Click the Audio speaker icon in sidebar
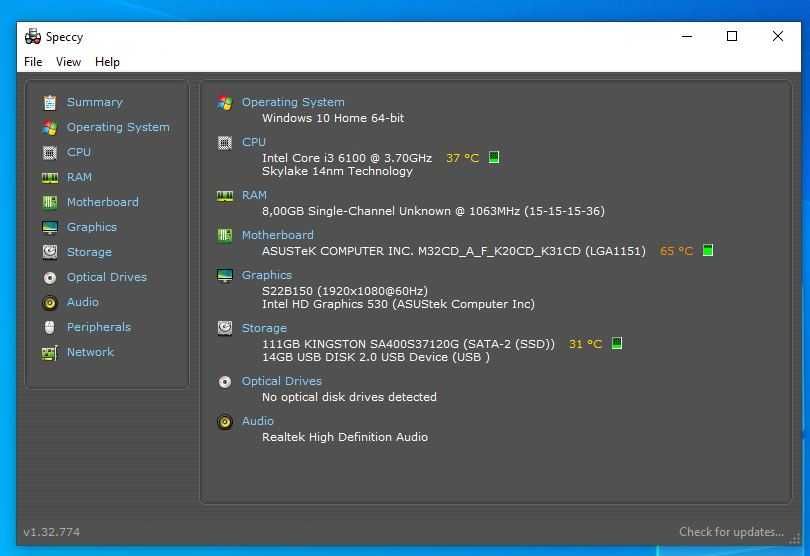Screen dimensions: 810x556 point(50,302)
